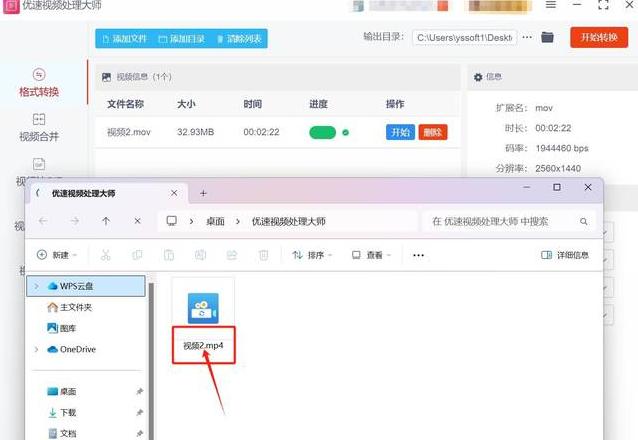Click the orange 开始转换 button
This screenshot has width=638, height=440.
599,37
